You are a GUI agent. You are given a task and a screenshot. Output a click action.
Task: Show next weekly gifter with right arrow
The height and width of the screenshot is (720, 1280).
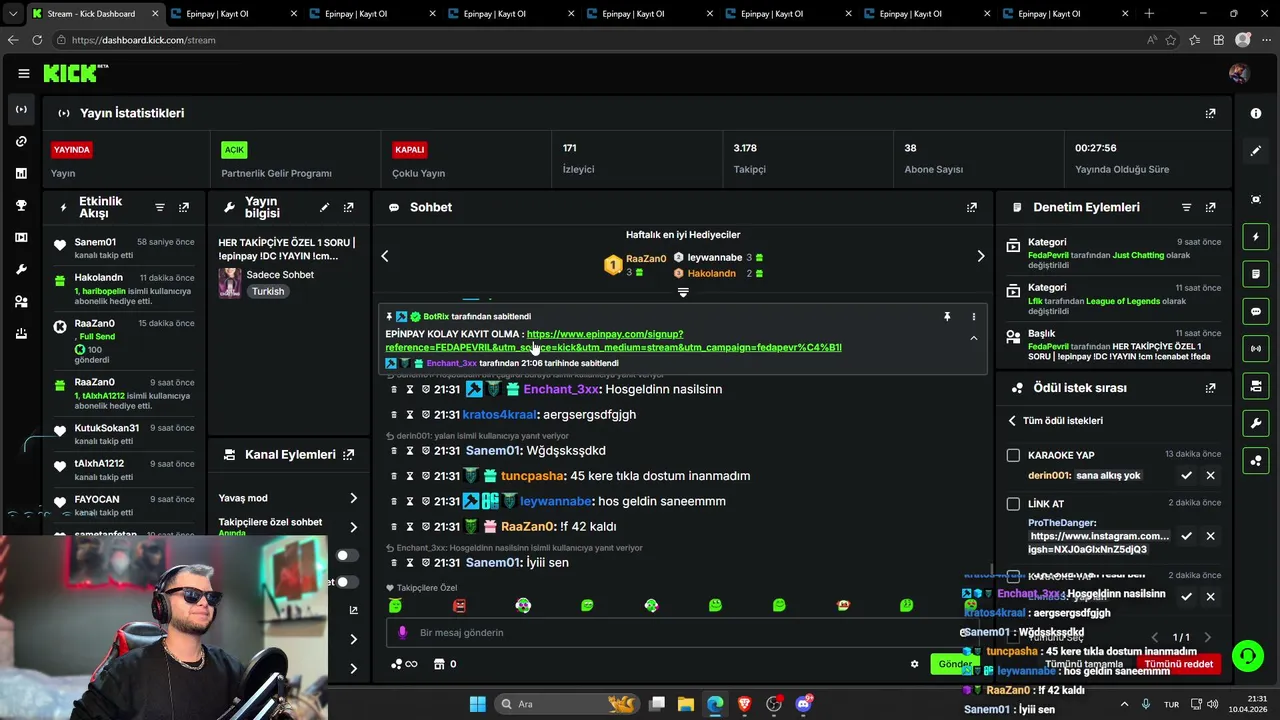[x=980, y=256]
